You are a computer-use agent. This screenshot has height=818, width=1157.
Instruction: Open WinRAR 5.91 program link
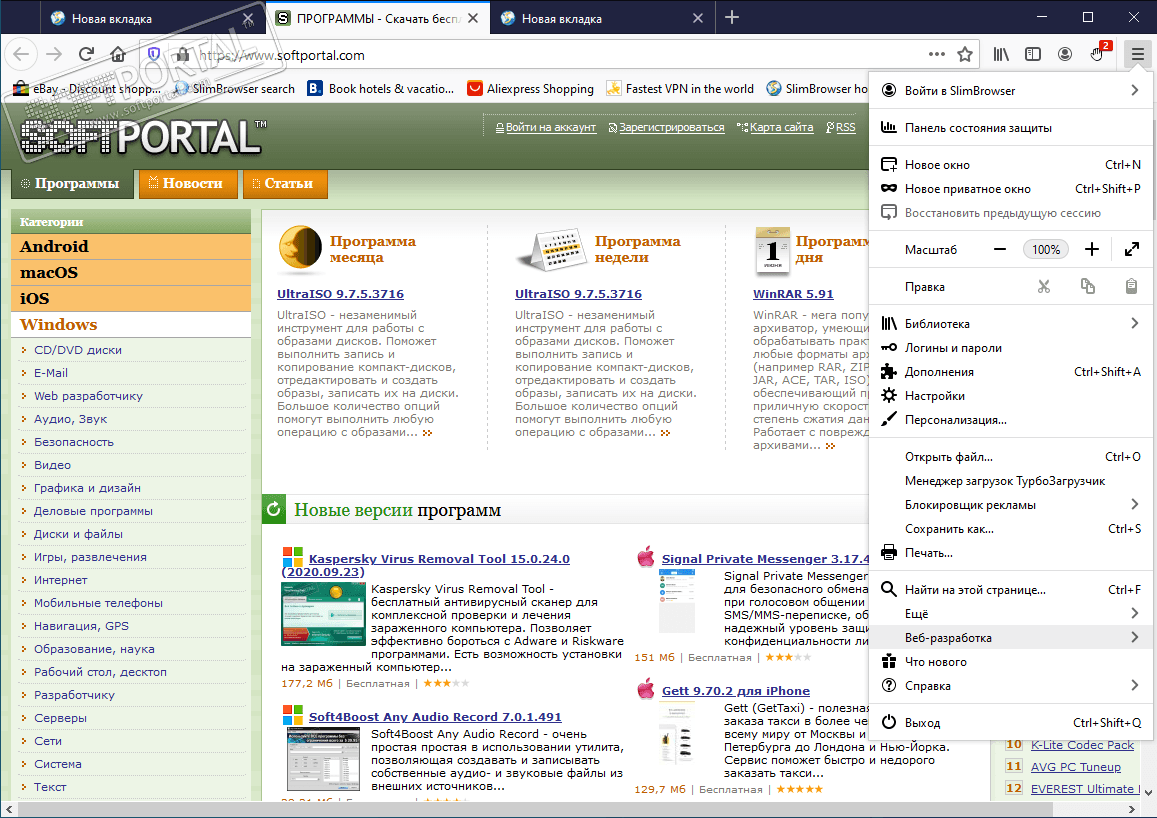pyautogui.click(x=793, y=294)
